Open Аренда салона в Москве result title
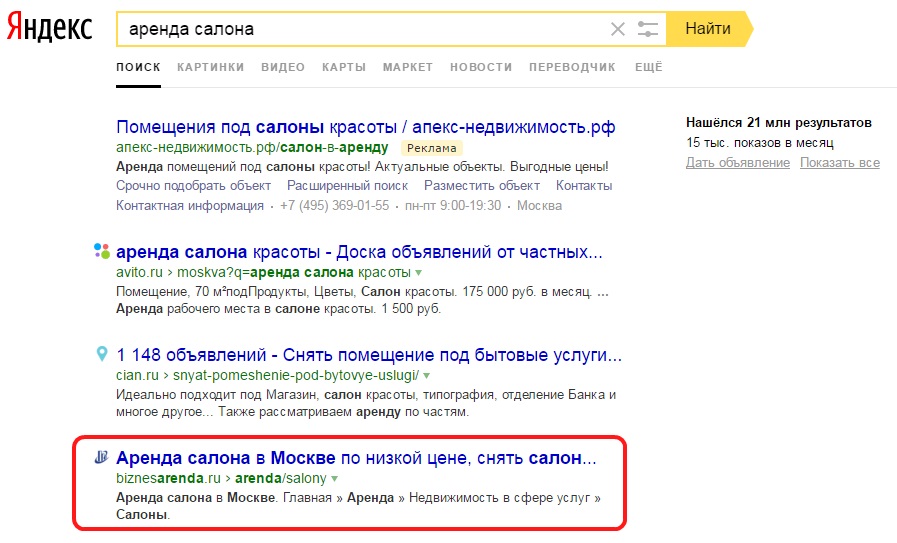 (x=356, y=458)
